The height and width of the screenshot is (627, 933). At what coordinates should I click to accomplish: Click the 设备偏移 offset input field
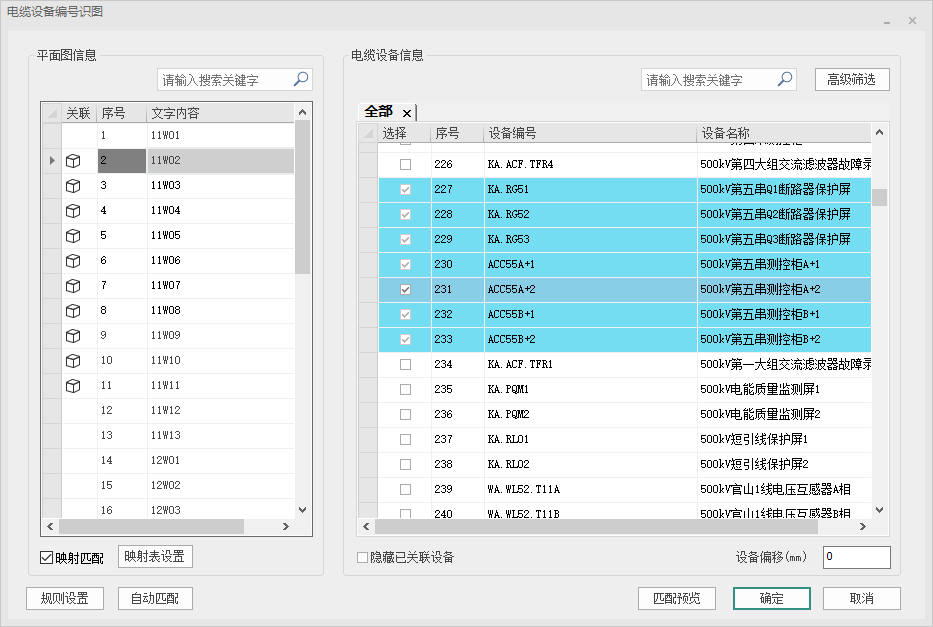pyautogui.click(x=856, y=557)
